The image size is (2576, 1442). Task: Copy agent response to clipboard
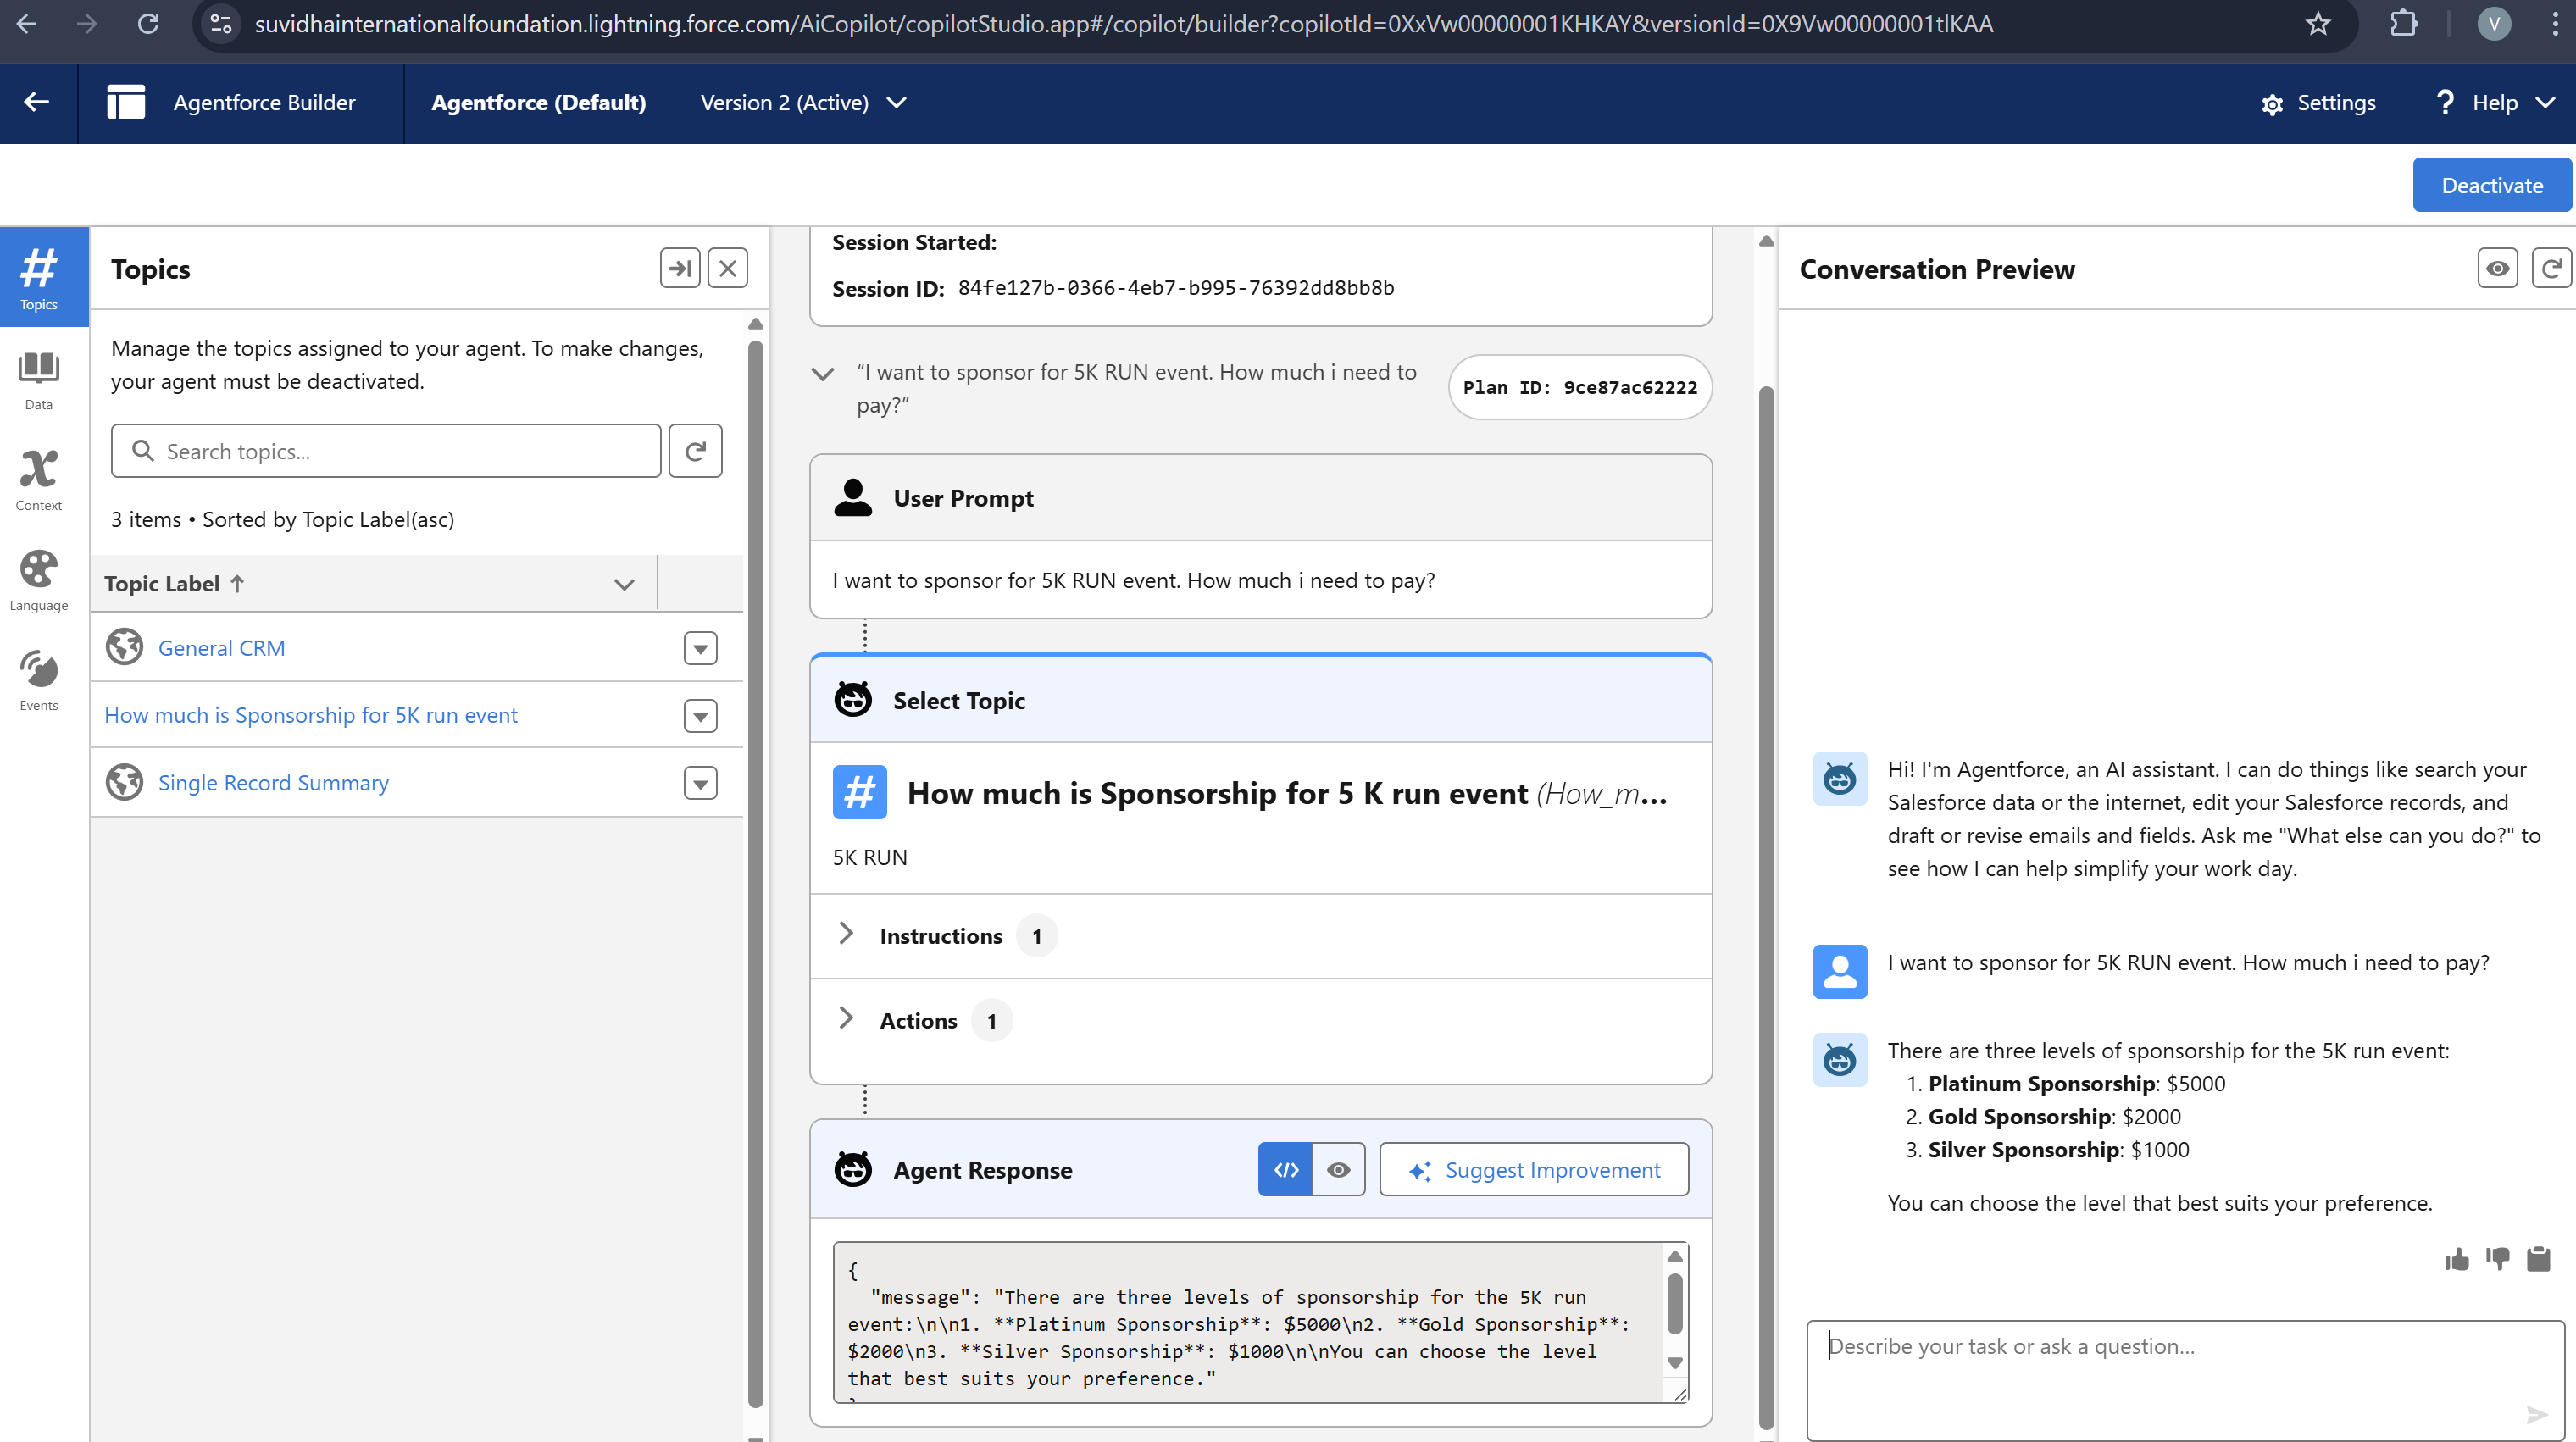pyautogui.click(x=2538, y=1259)
